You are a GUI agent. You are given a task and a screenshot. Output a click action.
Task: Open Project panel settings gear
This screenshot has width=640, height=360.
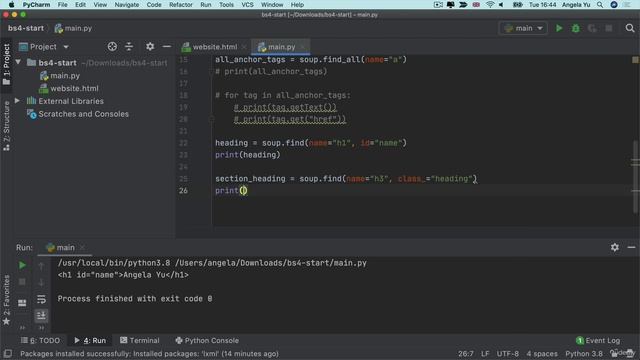(x=150, y=47)
